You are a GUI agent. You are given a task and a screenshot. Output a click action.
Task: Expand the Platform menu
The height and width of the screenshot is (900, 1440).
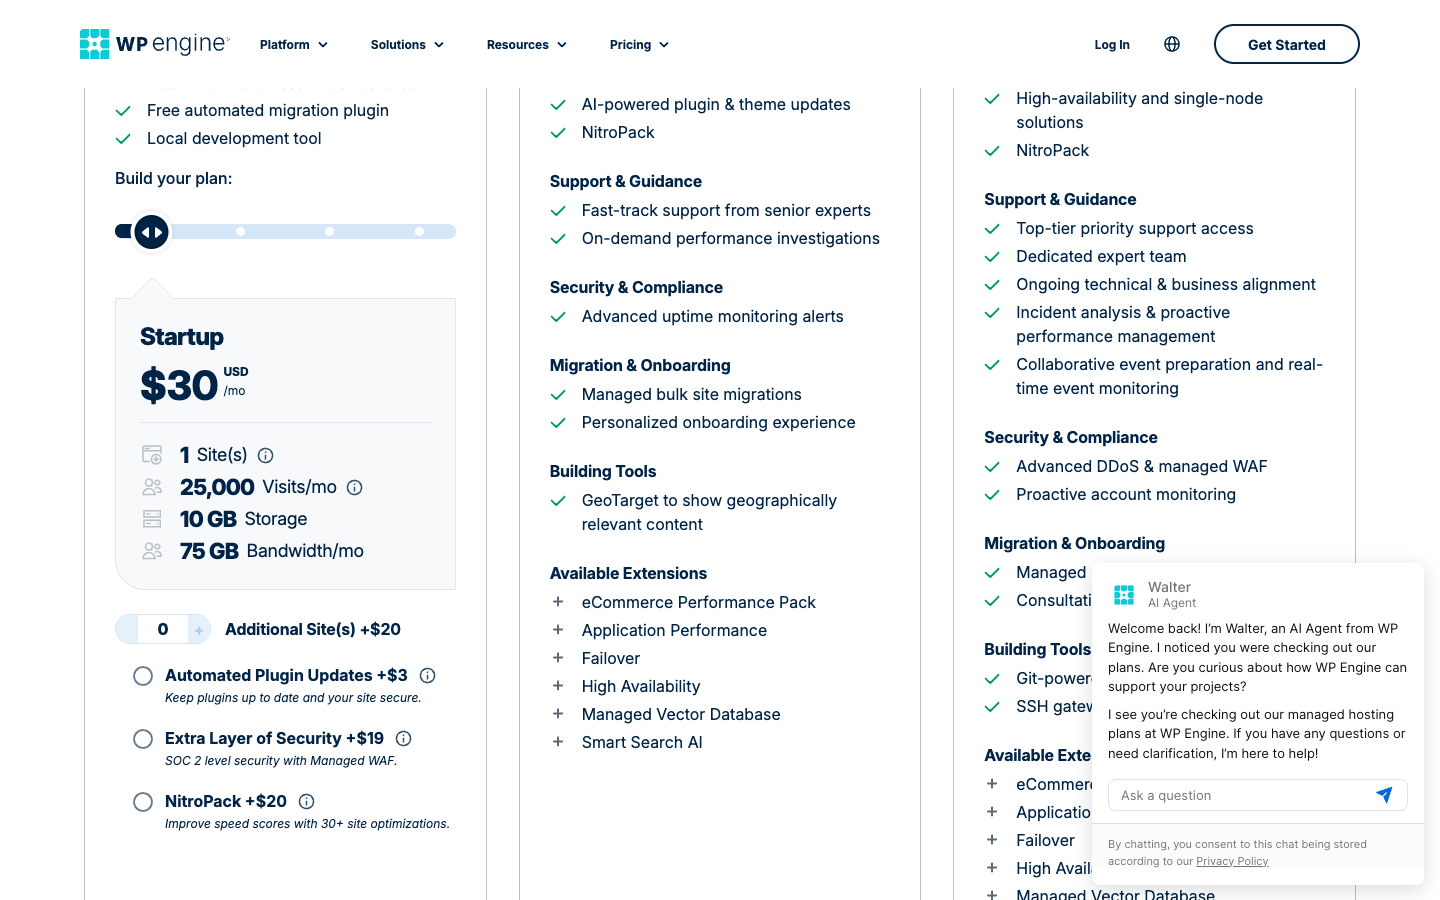click(x=294, y=45)
